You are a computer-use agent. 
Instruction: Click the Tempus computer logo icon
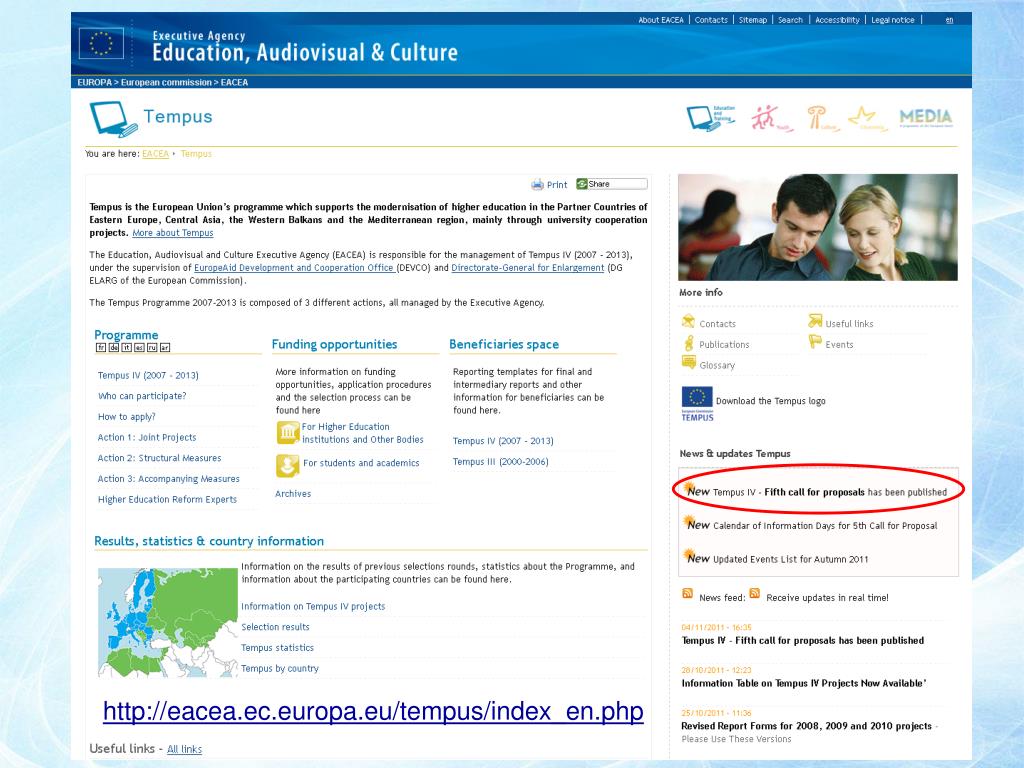tap(114, 119)
